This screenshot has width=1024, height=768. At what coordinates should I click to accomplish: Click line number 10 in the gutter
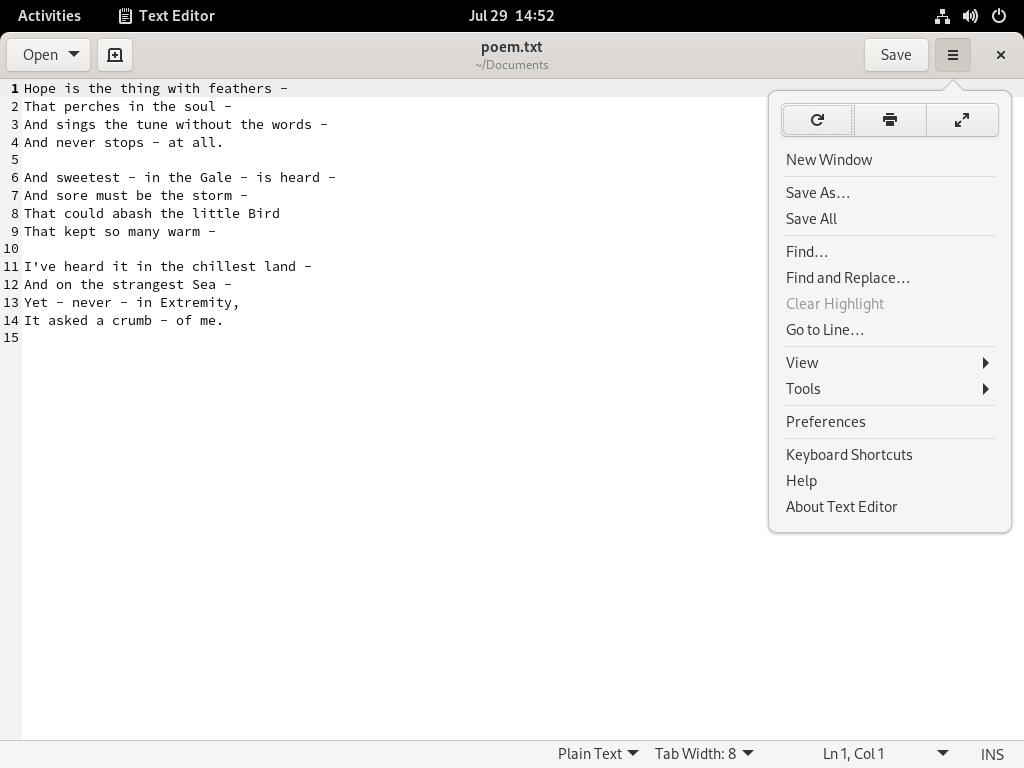click(x=11, y=249)
